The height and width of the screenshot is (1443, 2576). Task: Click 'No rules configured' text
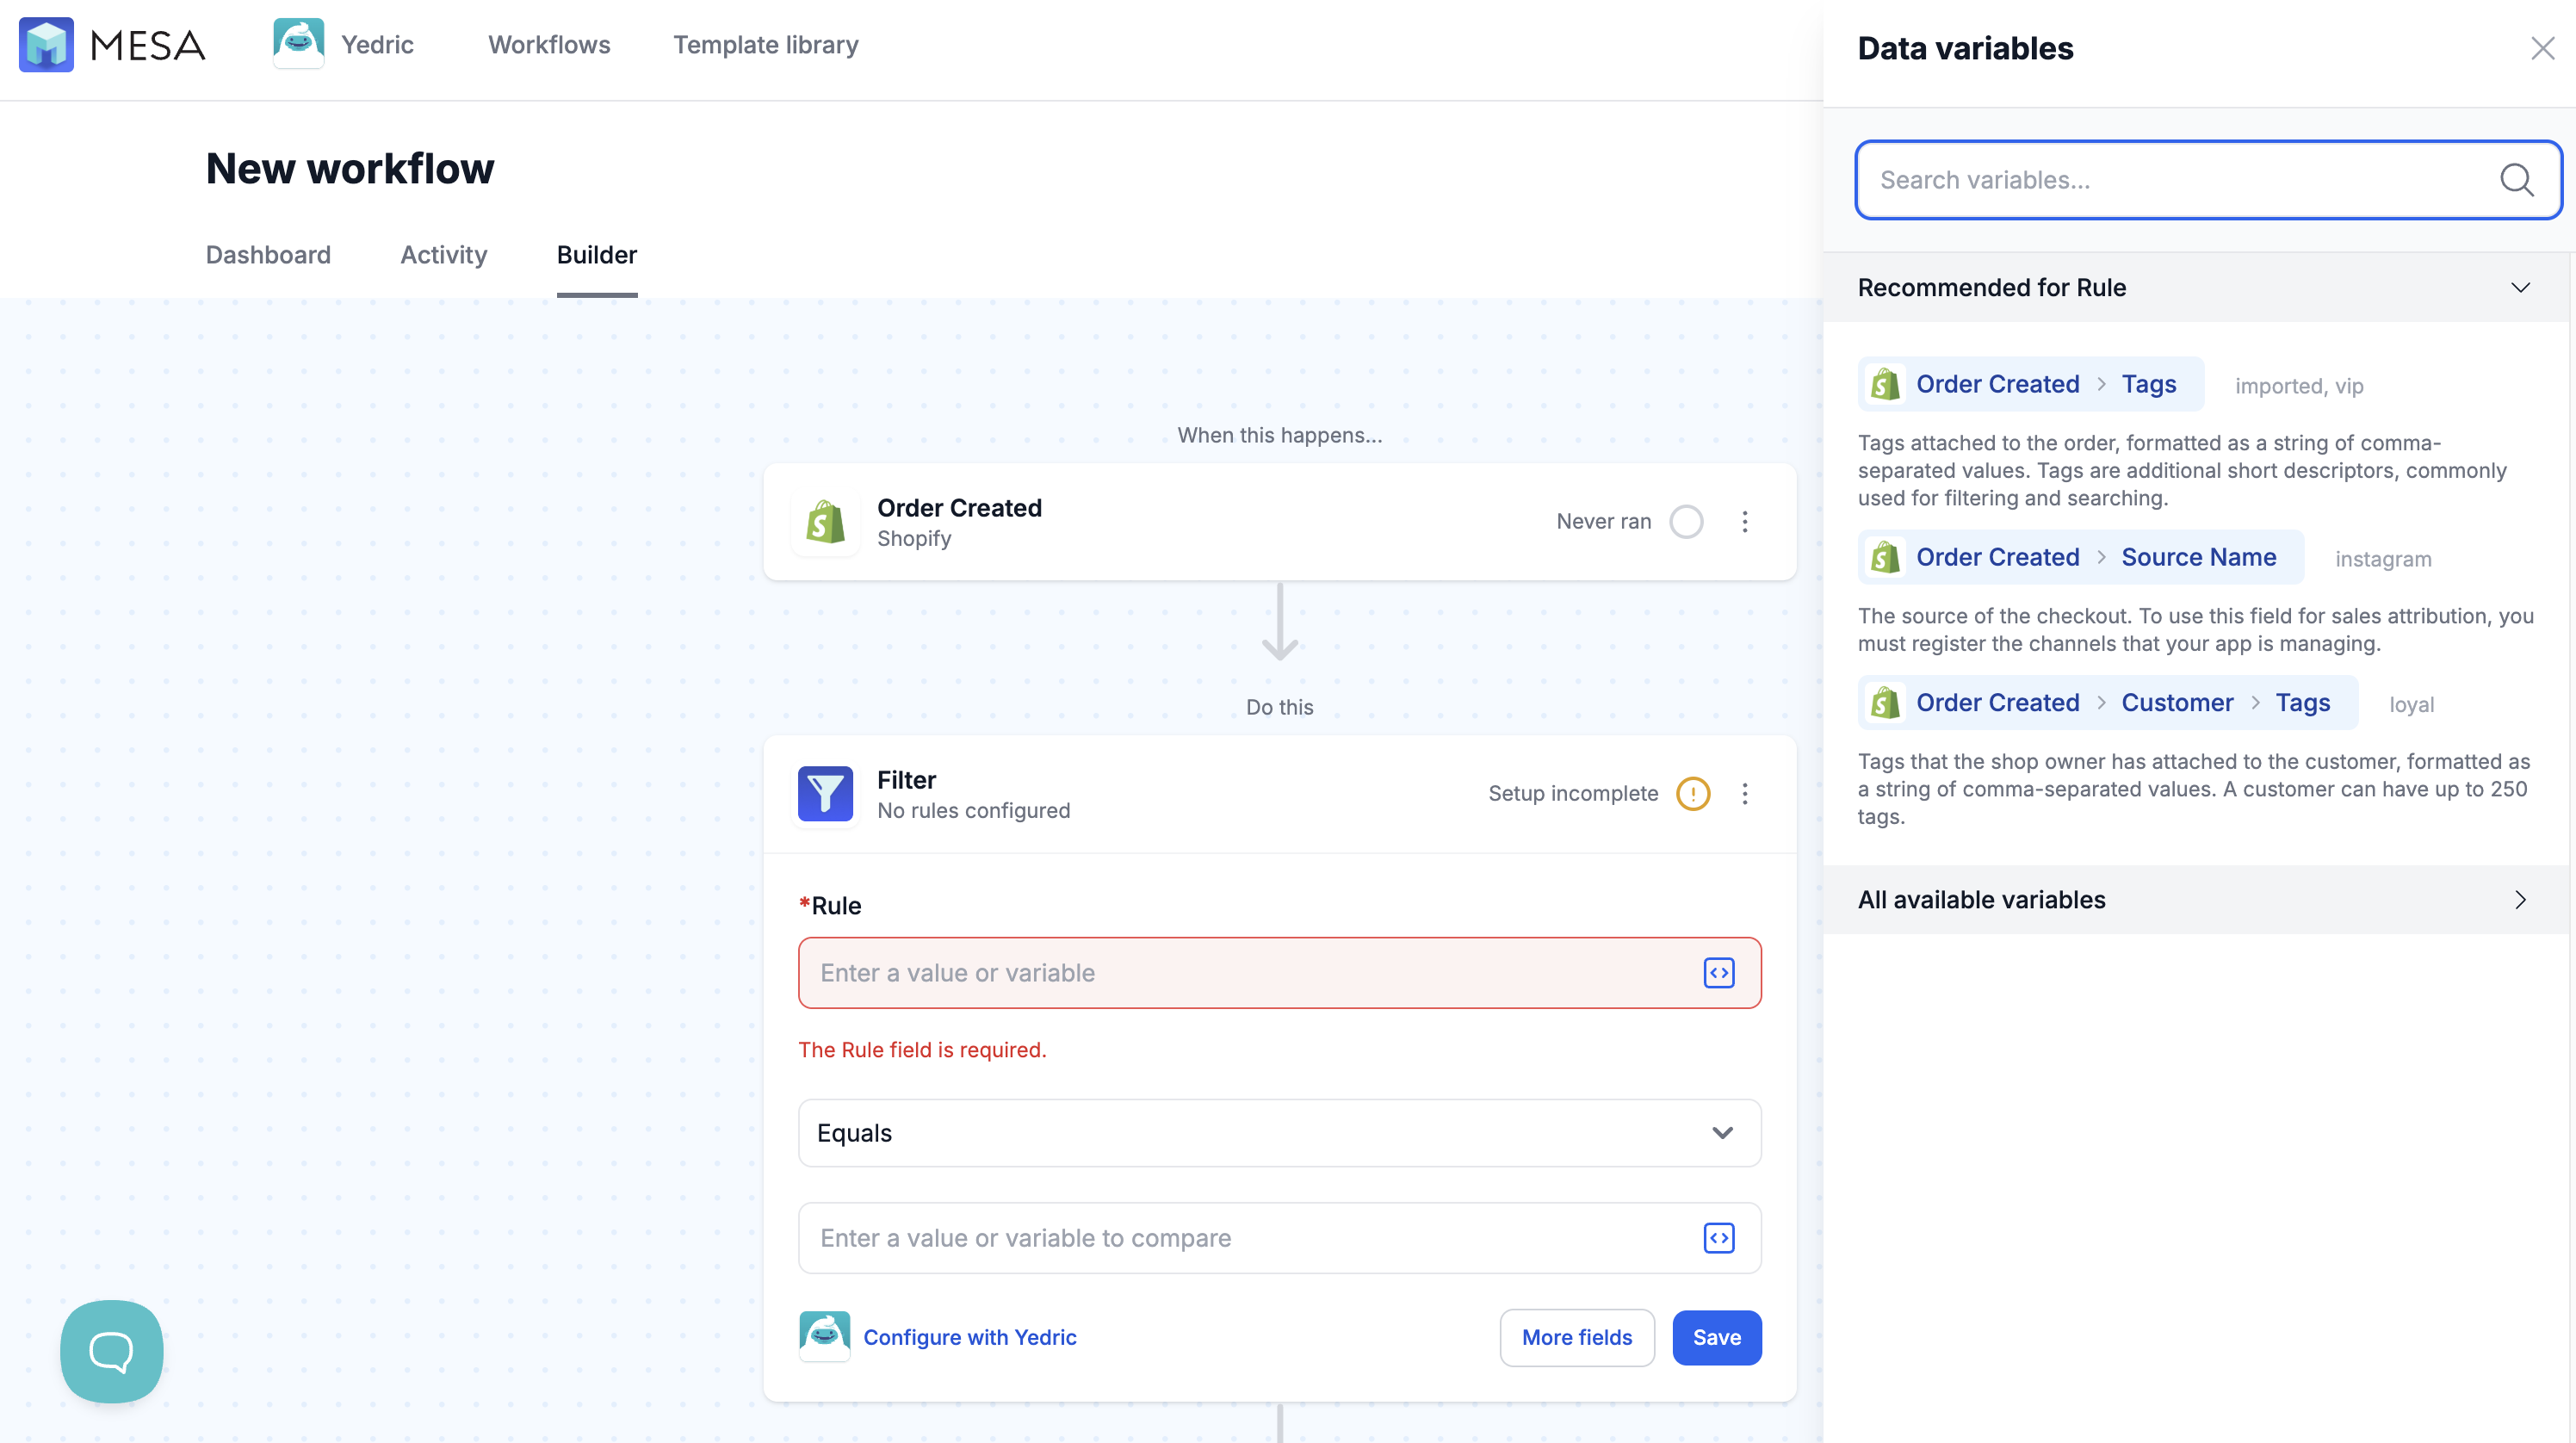pos(973,811)
